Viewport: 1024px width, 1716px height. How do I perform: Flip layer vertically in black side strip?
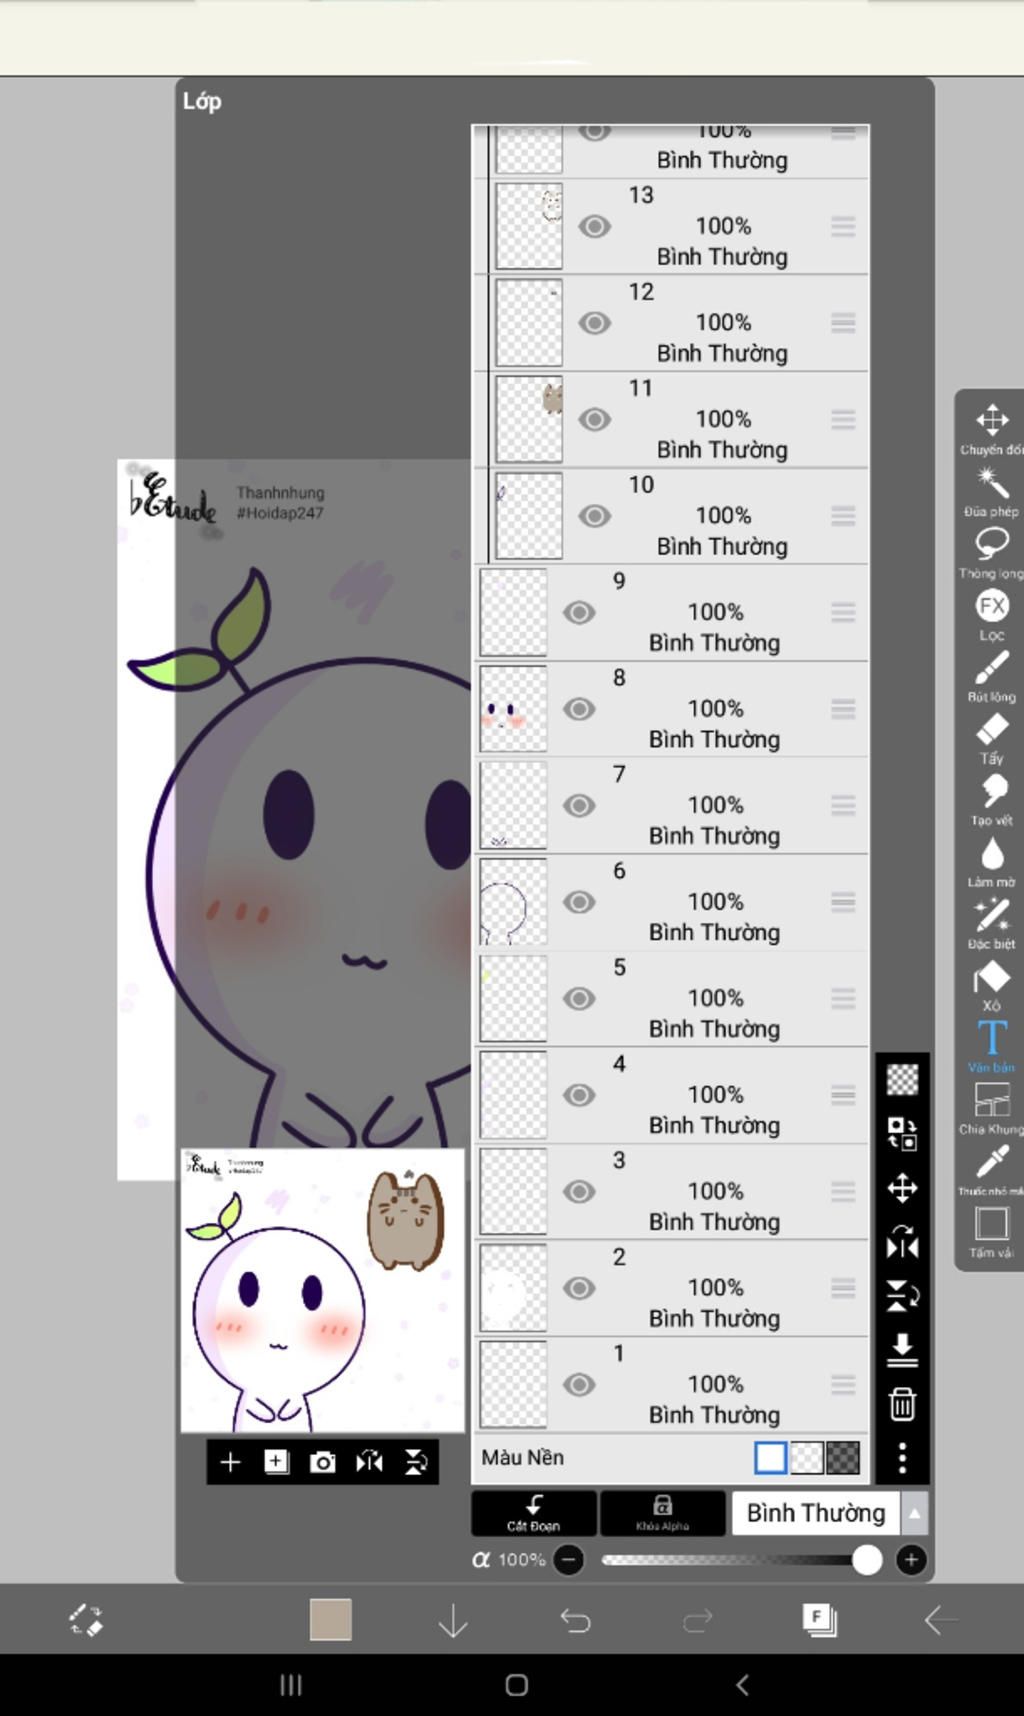(x=903, y=1296)
